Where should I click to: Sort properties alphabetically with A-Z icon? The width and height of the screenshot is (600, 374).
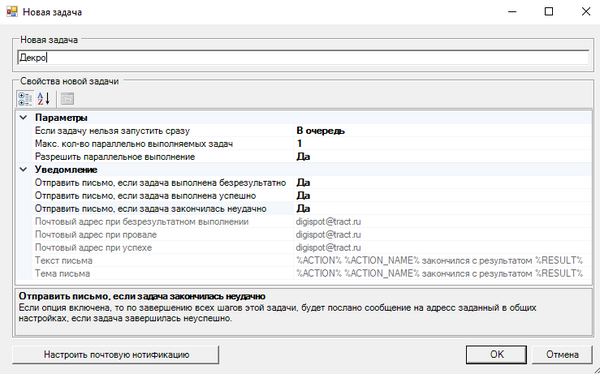(44, 99)
